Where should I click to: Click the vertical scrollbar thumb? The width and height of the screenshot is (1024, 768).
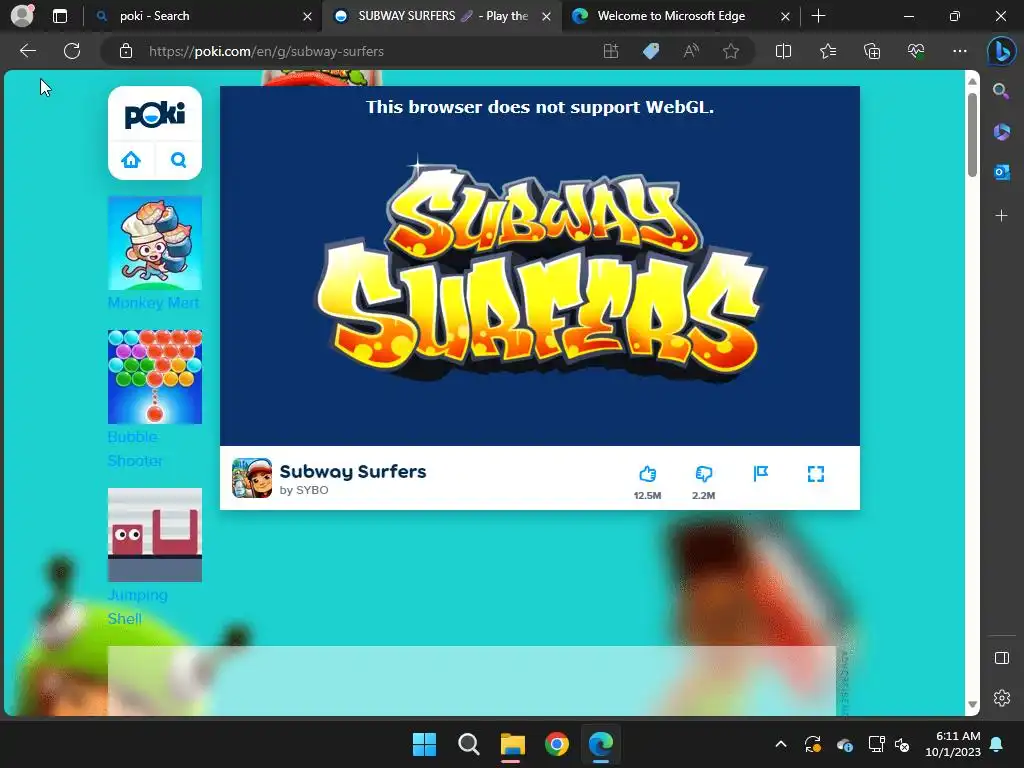[972, 135]
